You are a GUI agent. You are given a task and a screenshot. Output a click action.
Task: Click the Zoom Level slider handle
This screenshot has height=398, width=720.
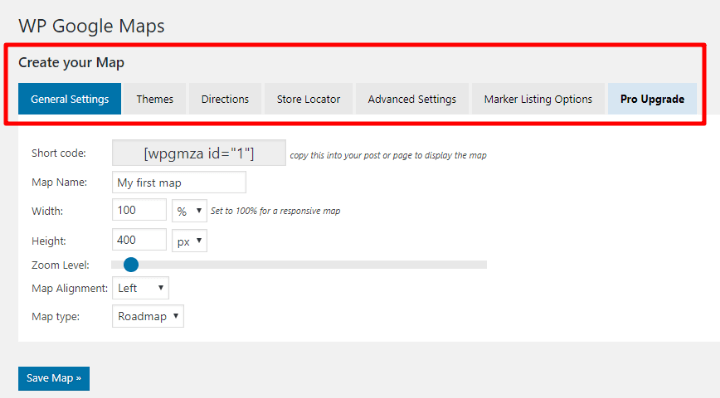tap(131, 264)
